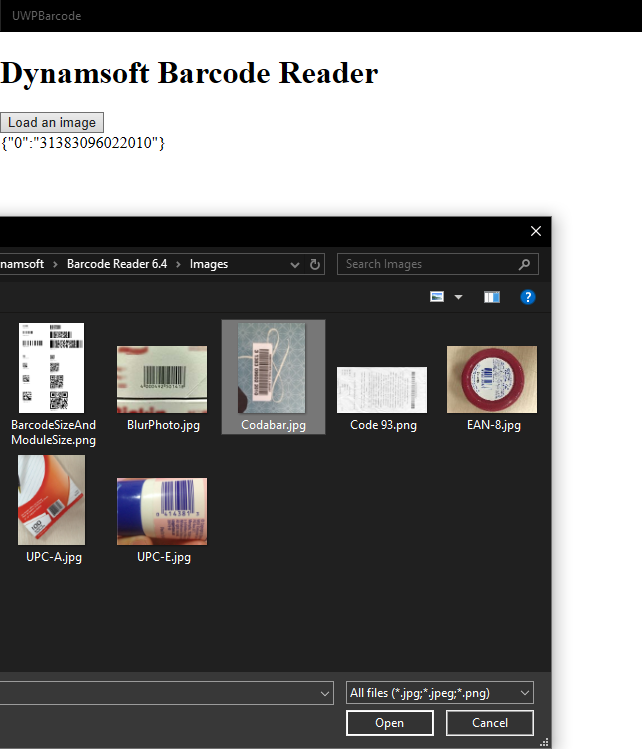Select the EAN-8.jpg image
Screen dimensions: 642x749
pyautogui.click(x=493, y=379)
